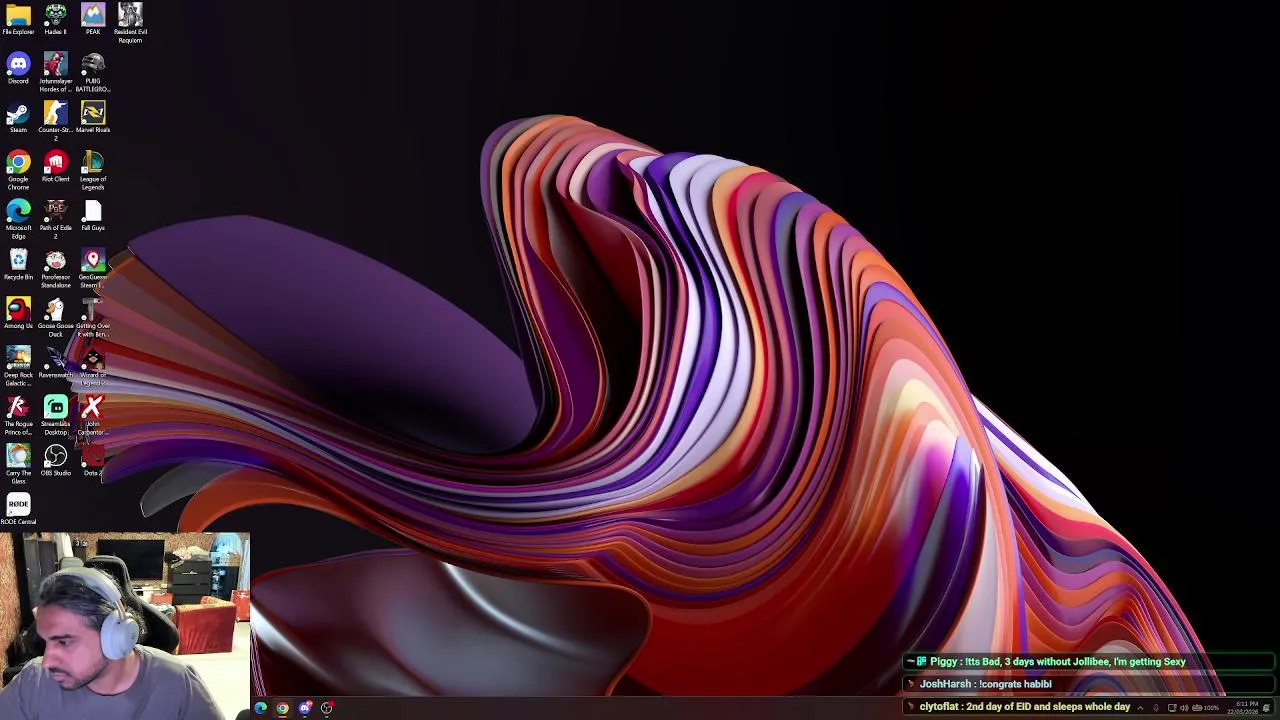Click the webcam overlay thumbnail
Screen dimensions: 1280x720
(124, 626)
